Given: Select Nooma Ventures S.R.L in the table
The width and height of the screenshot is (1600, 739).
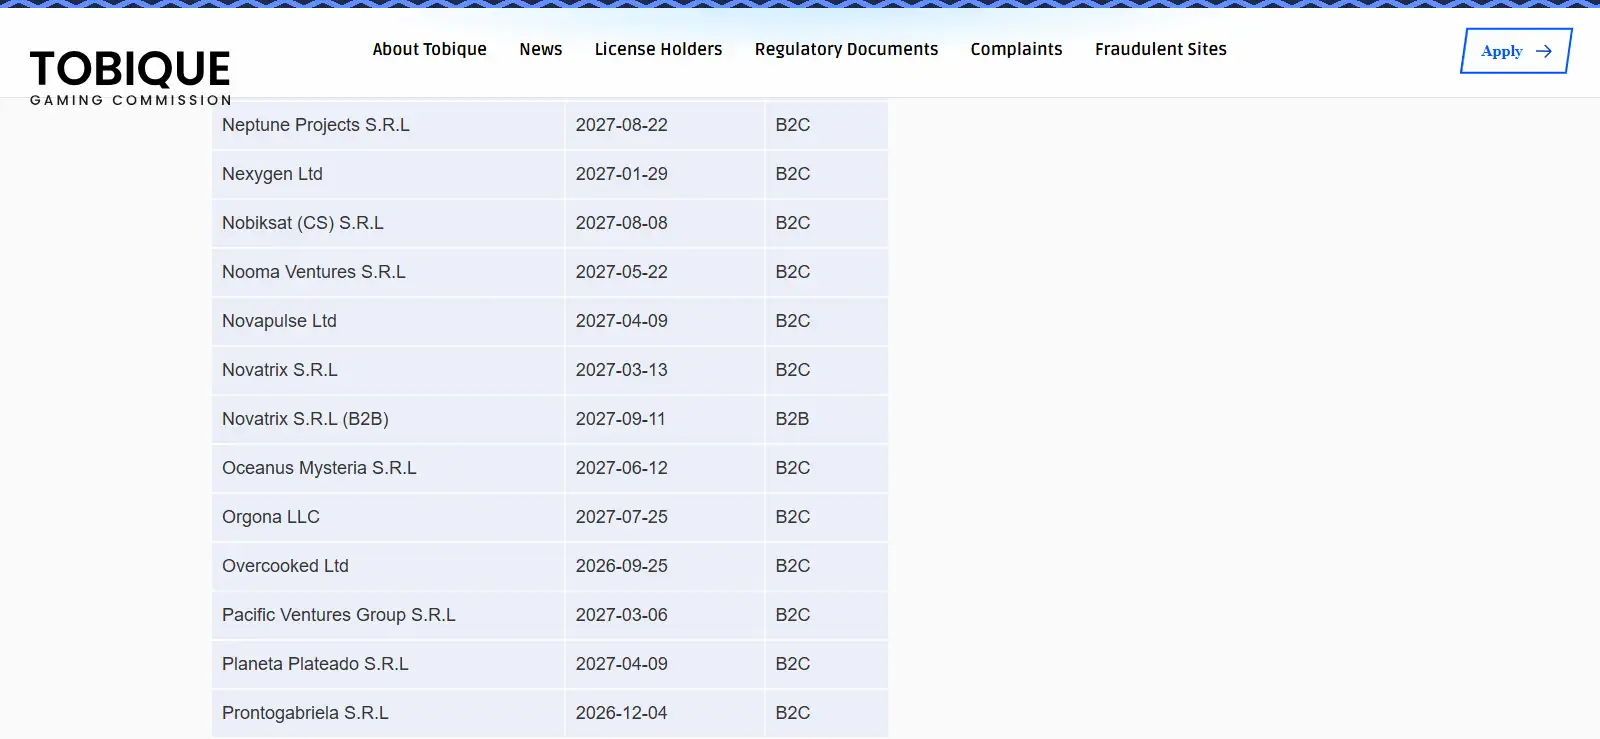Looking at the screenshot, I should pyautogui.click(x=314, y=272).
